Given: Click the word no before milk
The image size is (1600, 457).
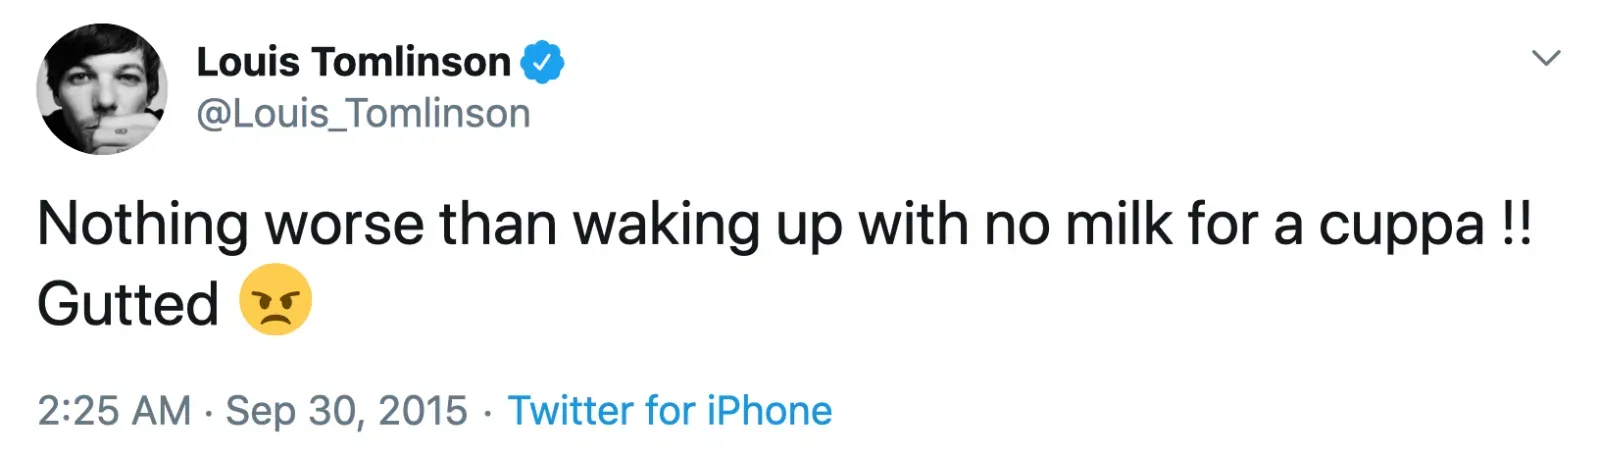Looking at the screenshot, I should click(x=1016, y=225).
